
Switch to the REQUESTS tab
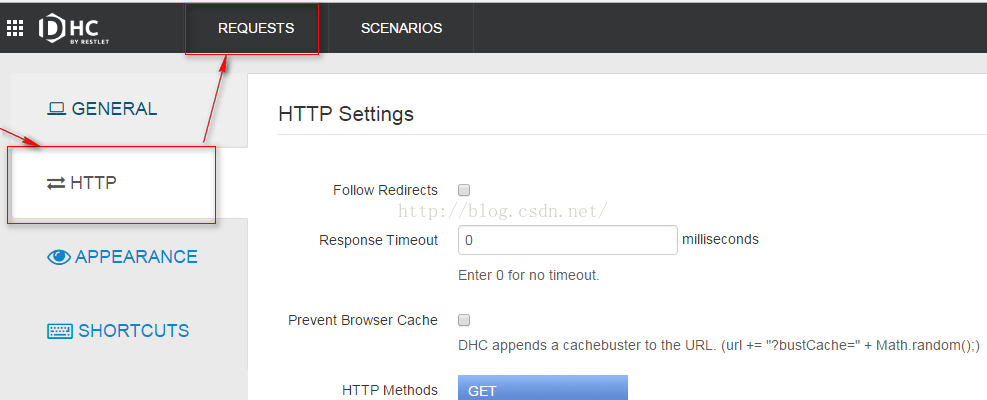(x=256, y=28)
